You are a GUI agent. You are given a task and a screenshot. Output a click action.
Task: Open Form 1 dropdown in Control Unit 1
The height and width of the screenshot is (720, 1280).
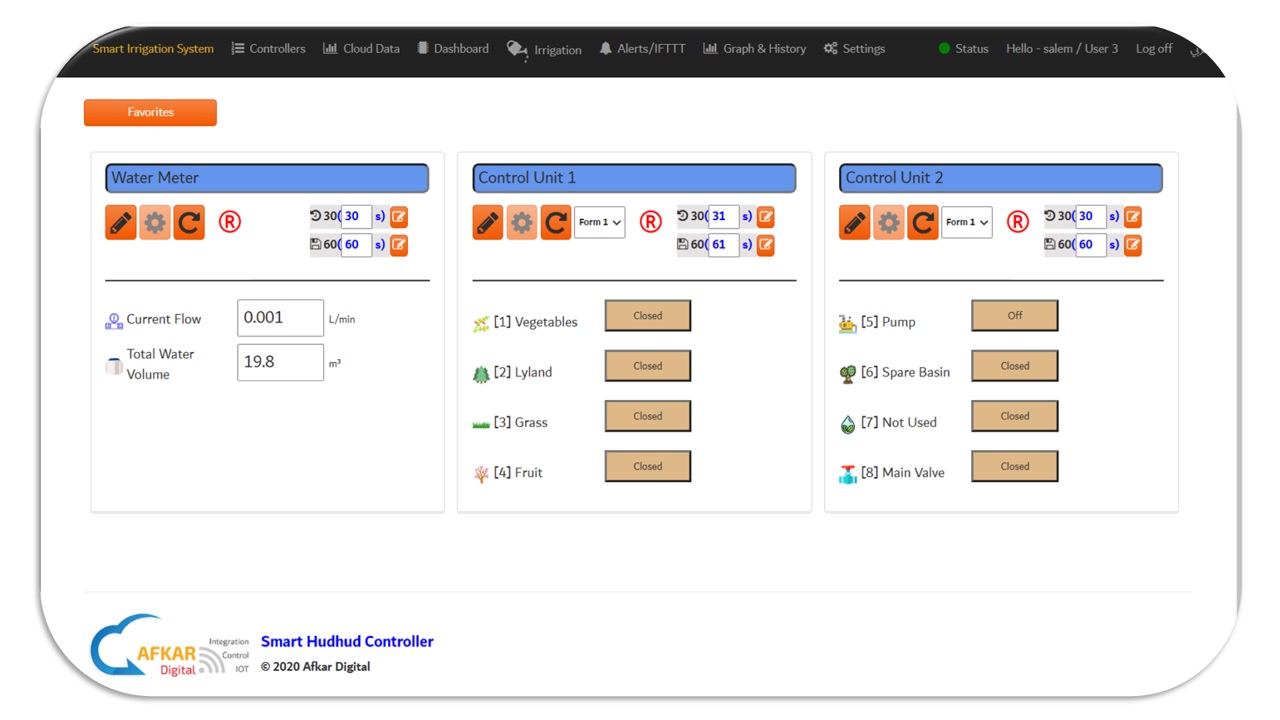pyautogui.click(x=599, y=222)
